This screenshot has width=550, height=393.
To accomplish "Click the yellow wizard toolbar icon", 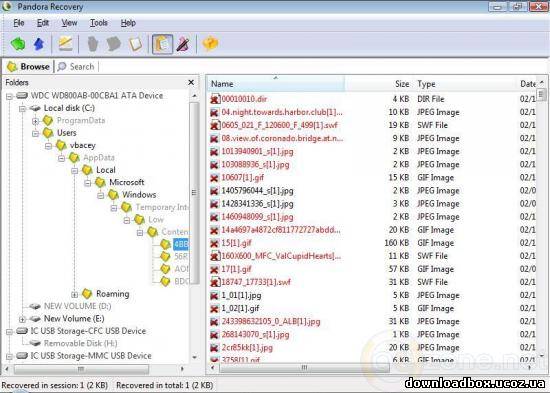I will (x=65, y=44).
